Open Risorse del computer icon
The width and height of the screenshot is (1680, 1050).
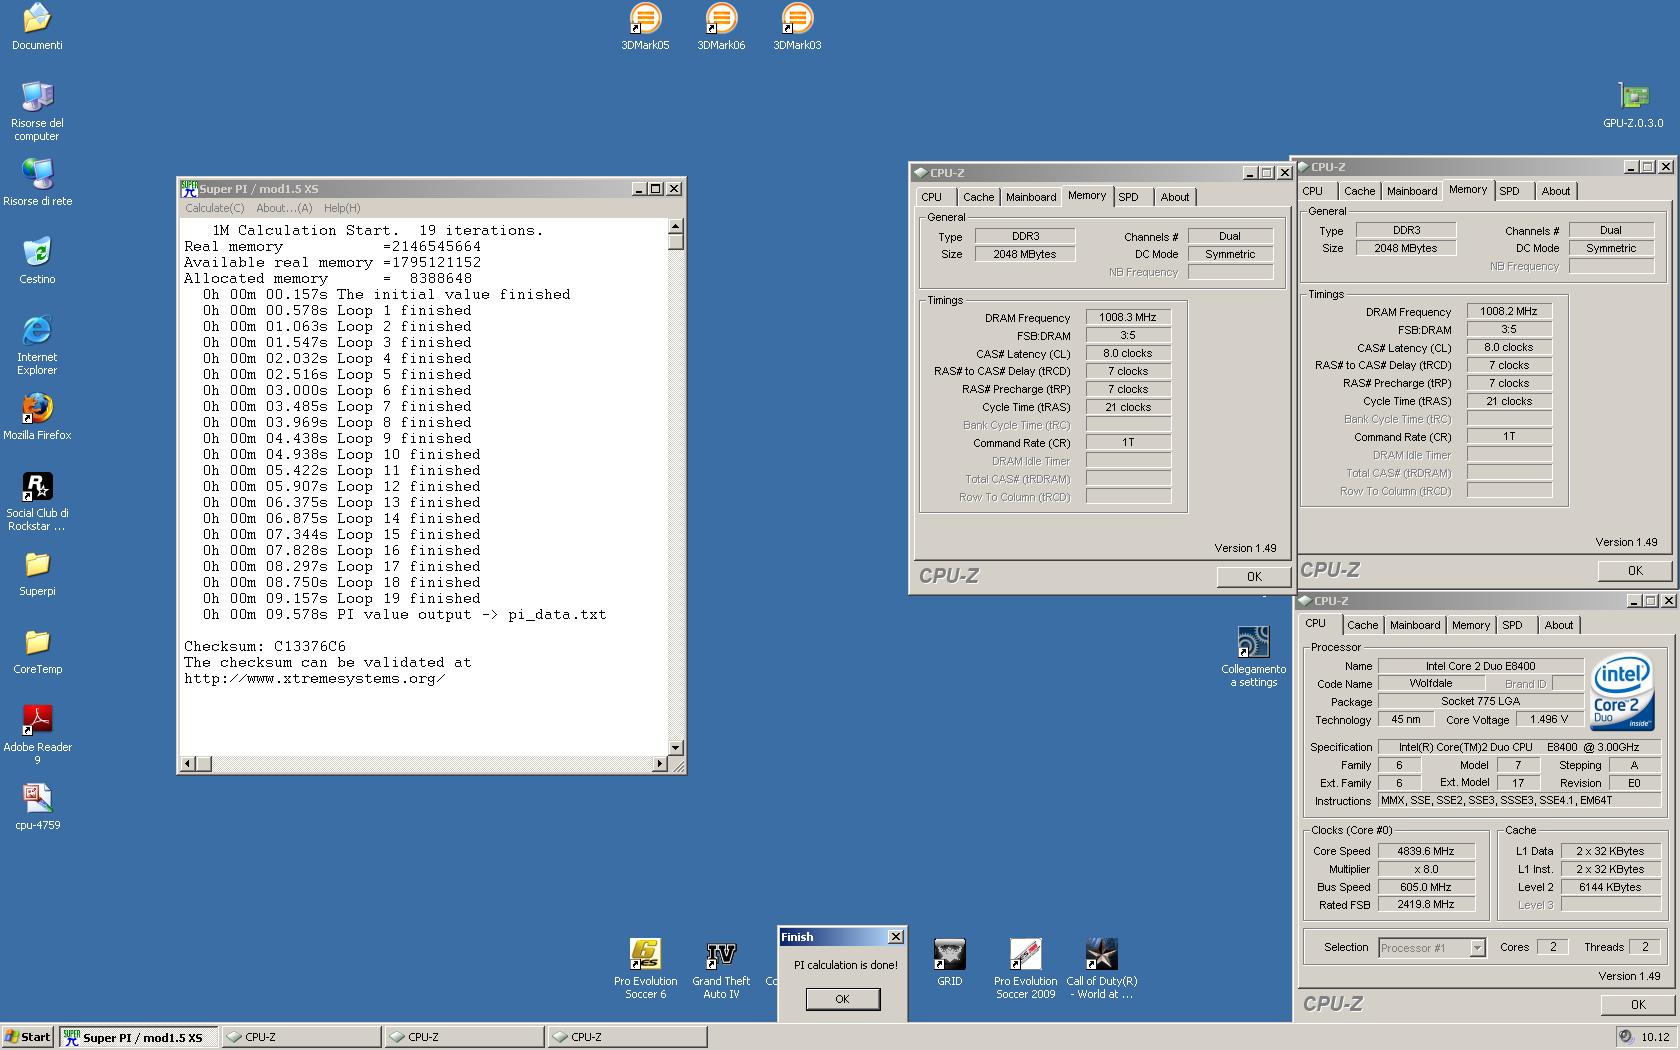click(37, 110)
